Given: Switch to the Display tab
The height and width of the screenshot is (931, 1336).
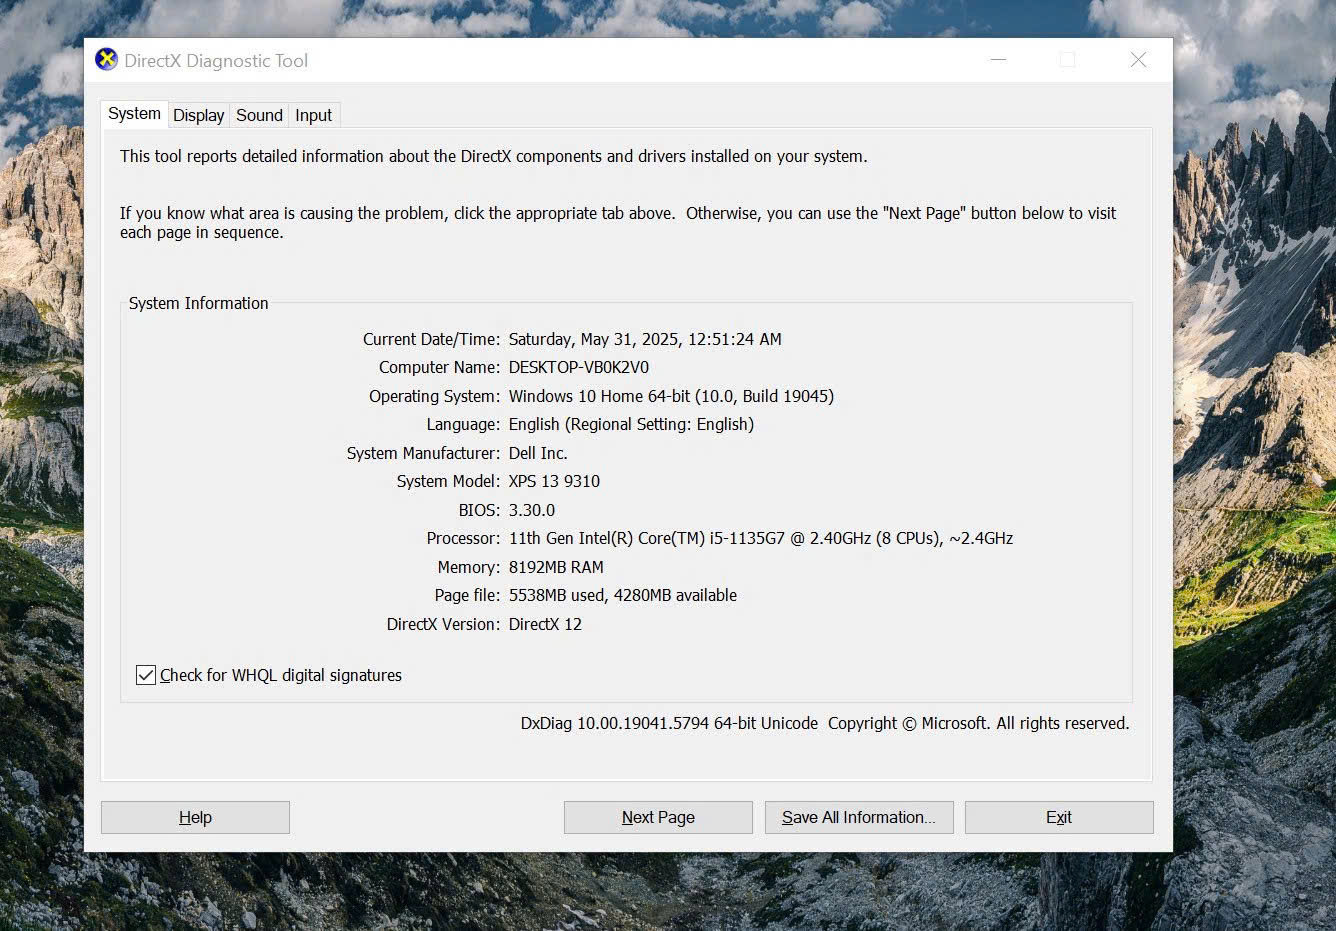Looking at the screenshot, I should (x=198, y=115).
